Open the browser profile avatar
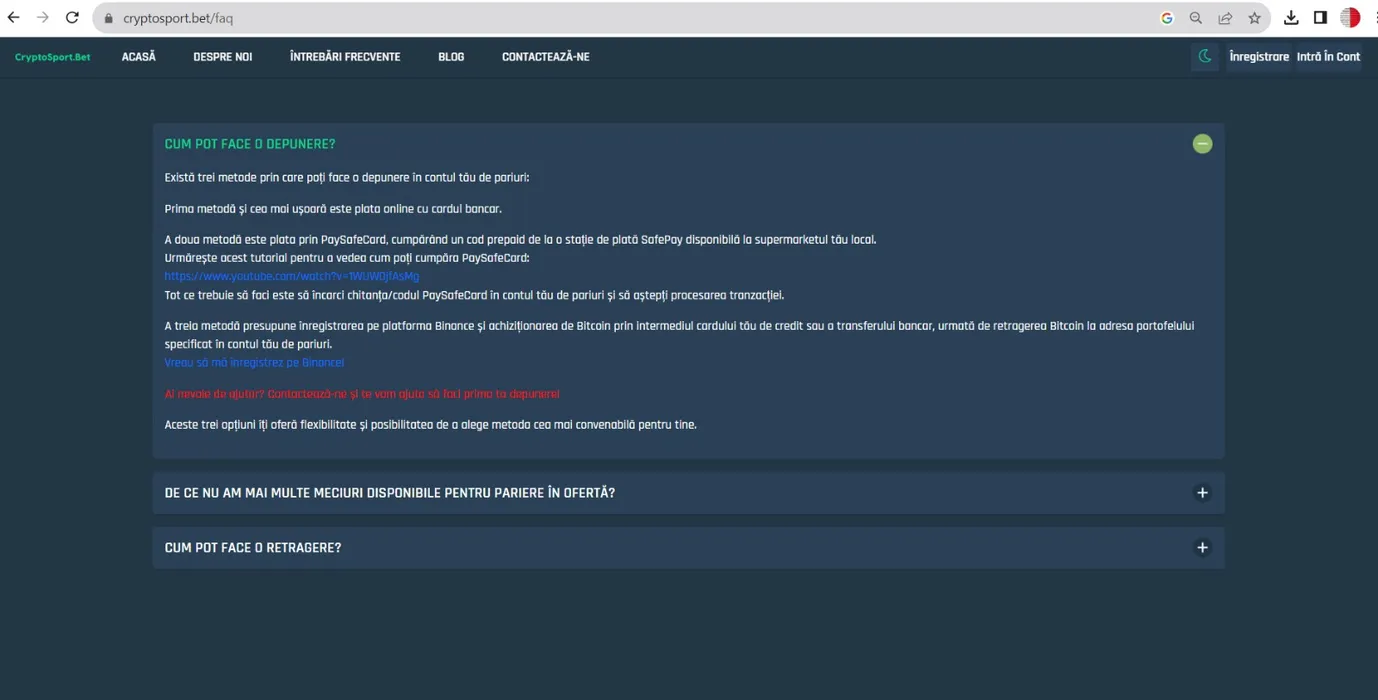This screenshot has width=1378, height=700. (1350, 18)
